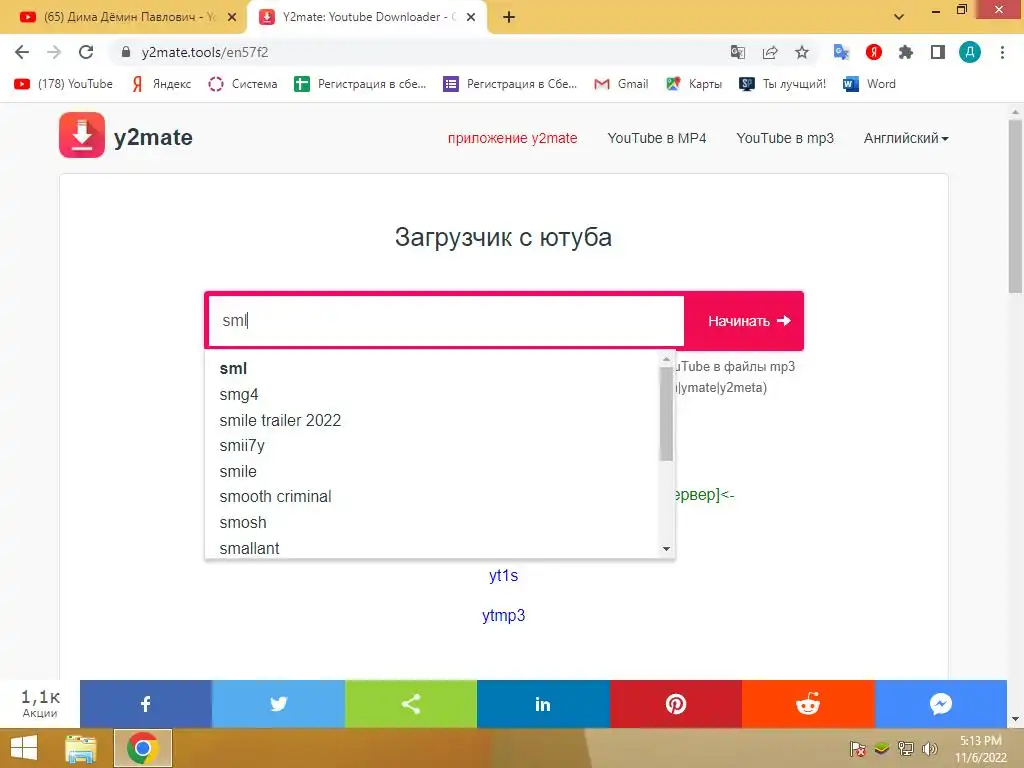Open a new browser tab
The width and height of the screenshot is (1024, 768).
[509, 18]
